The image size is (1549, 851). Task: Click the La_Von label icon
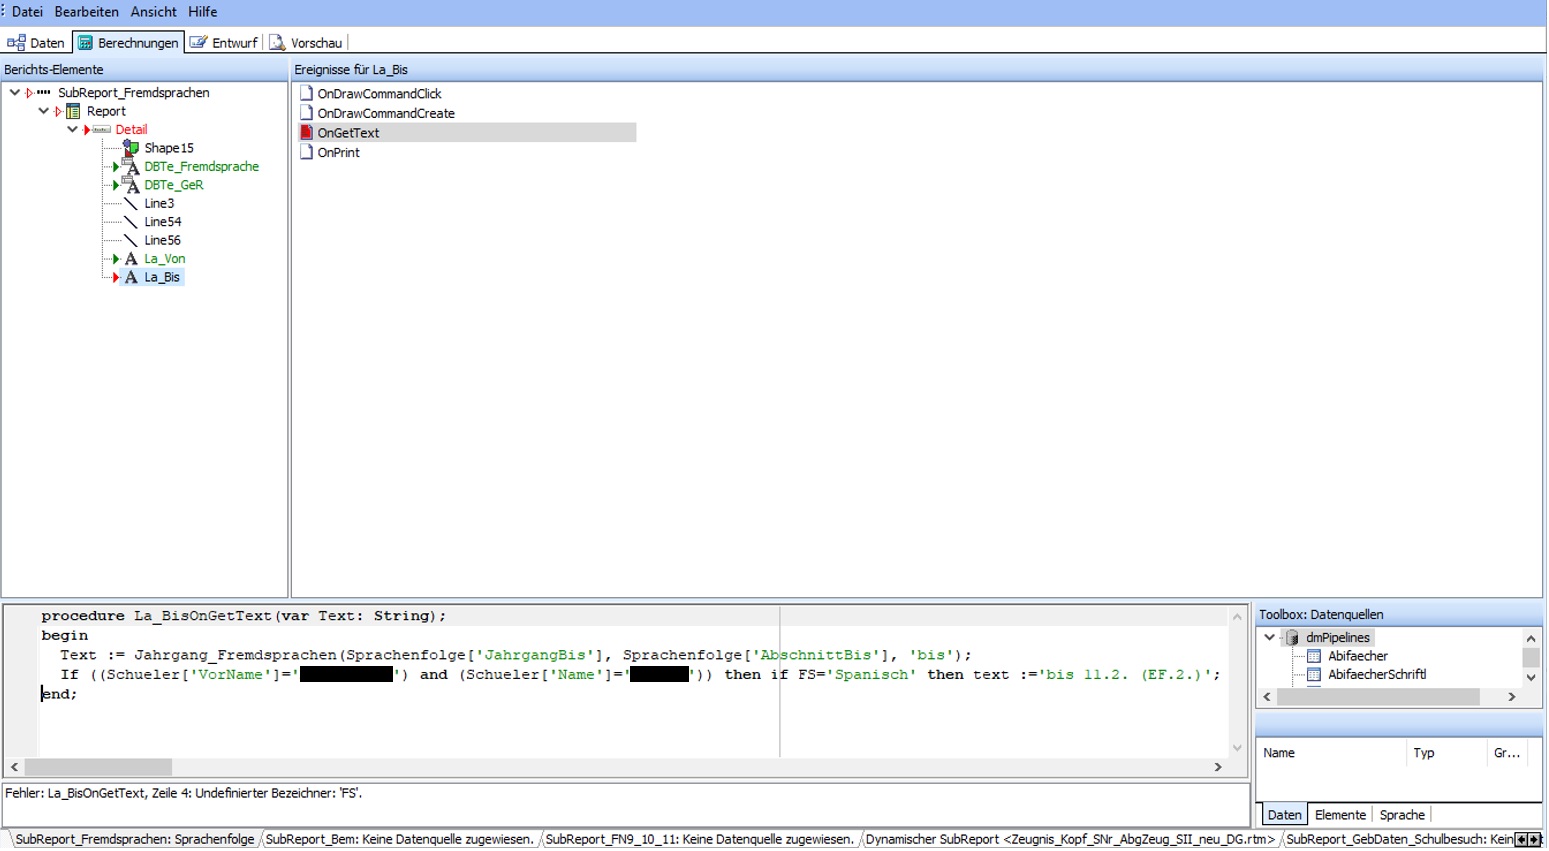coord(131,259)
